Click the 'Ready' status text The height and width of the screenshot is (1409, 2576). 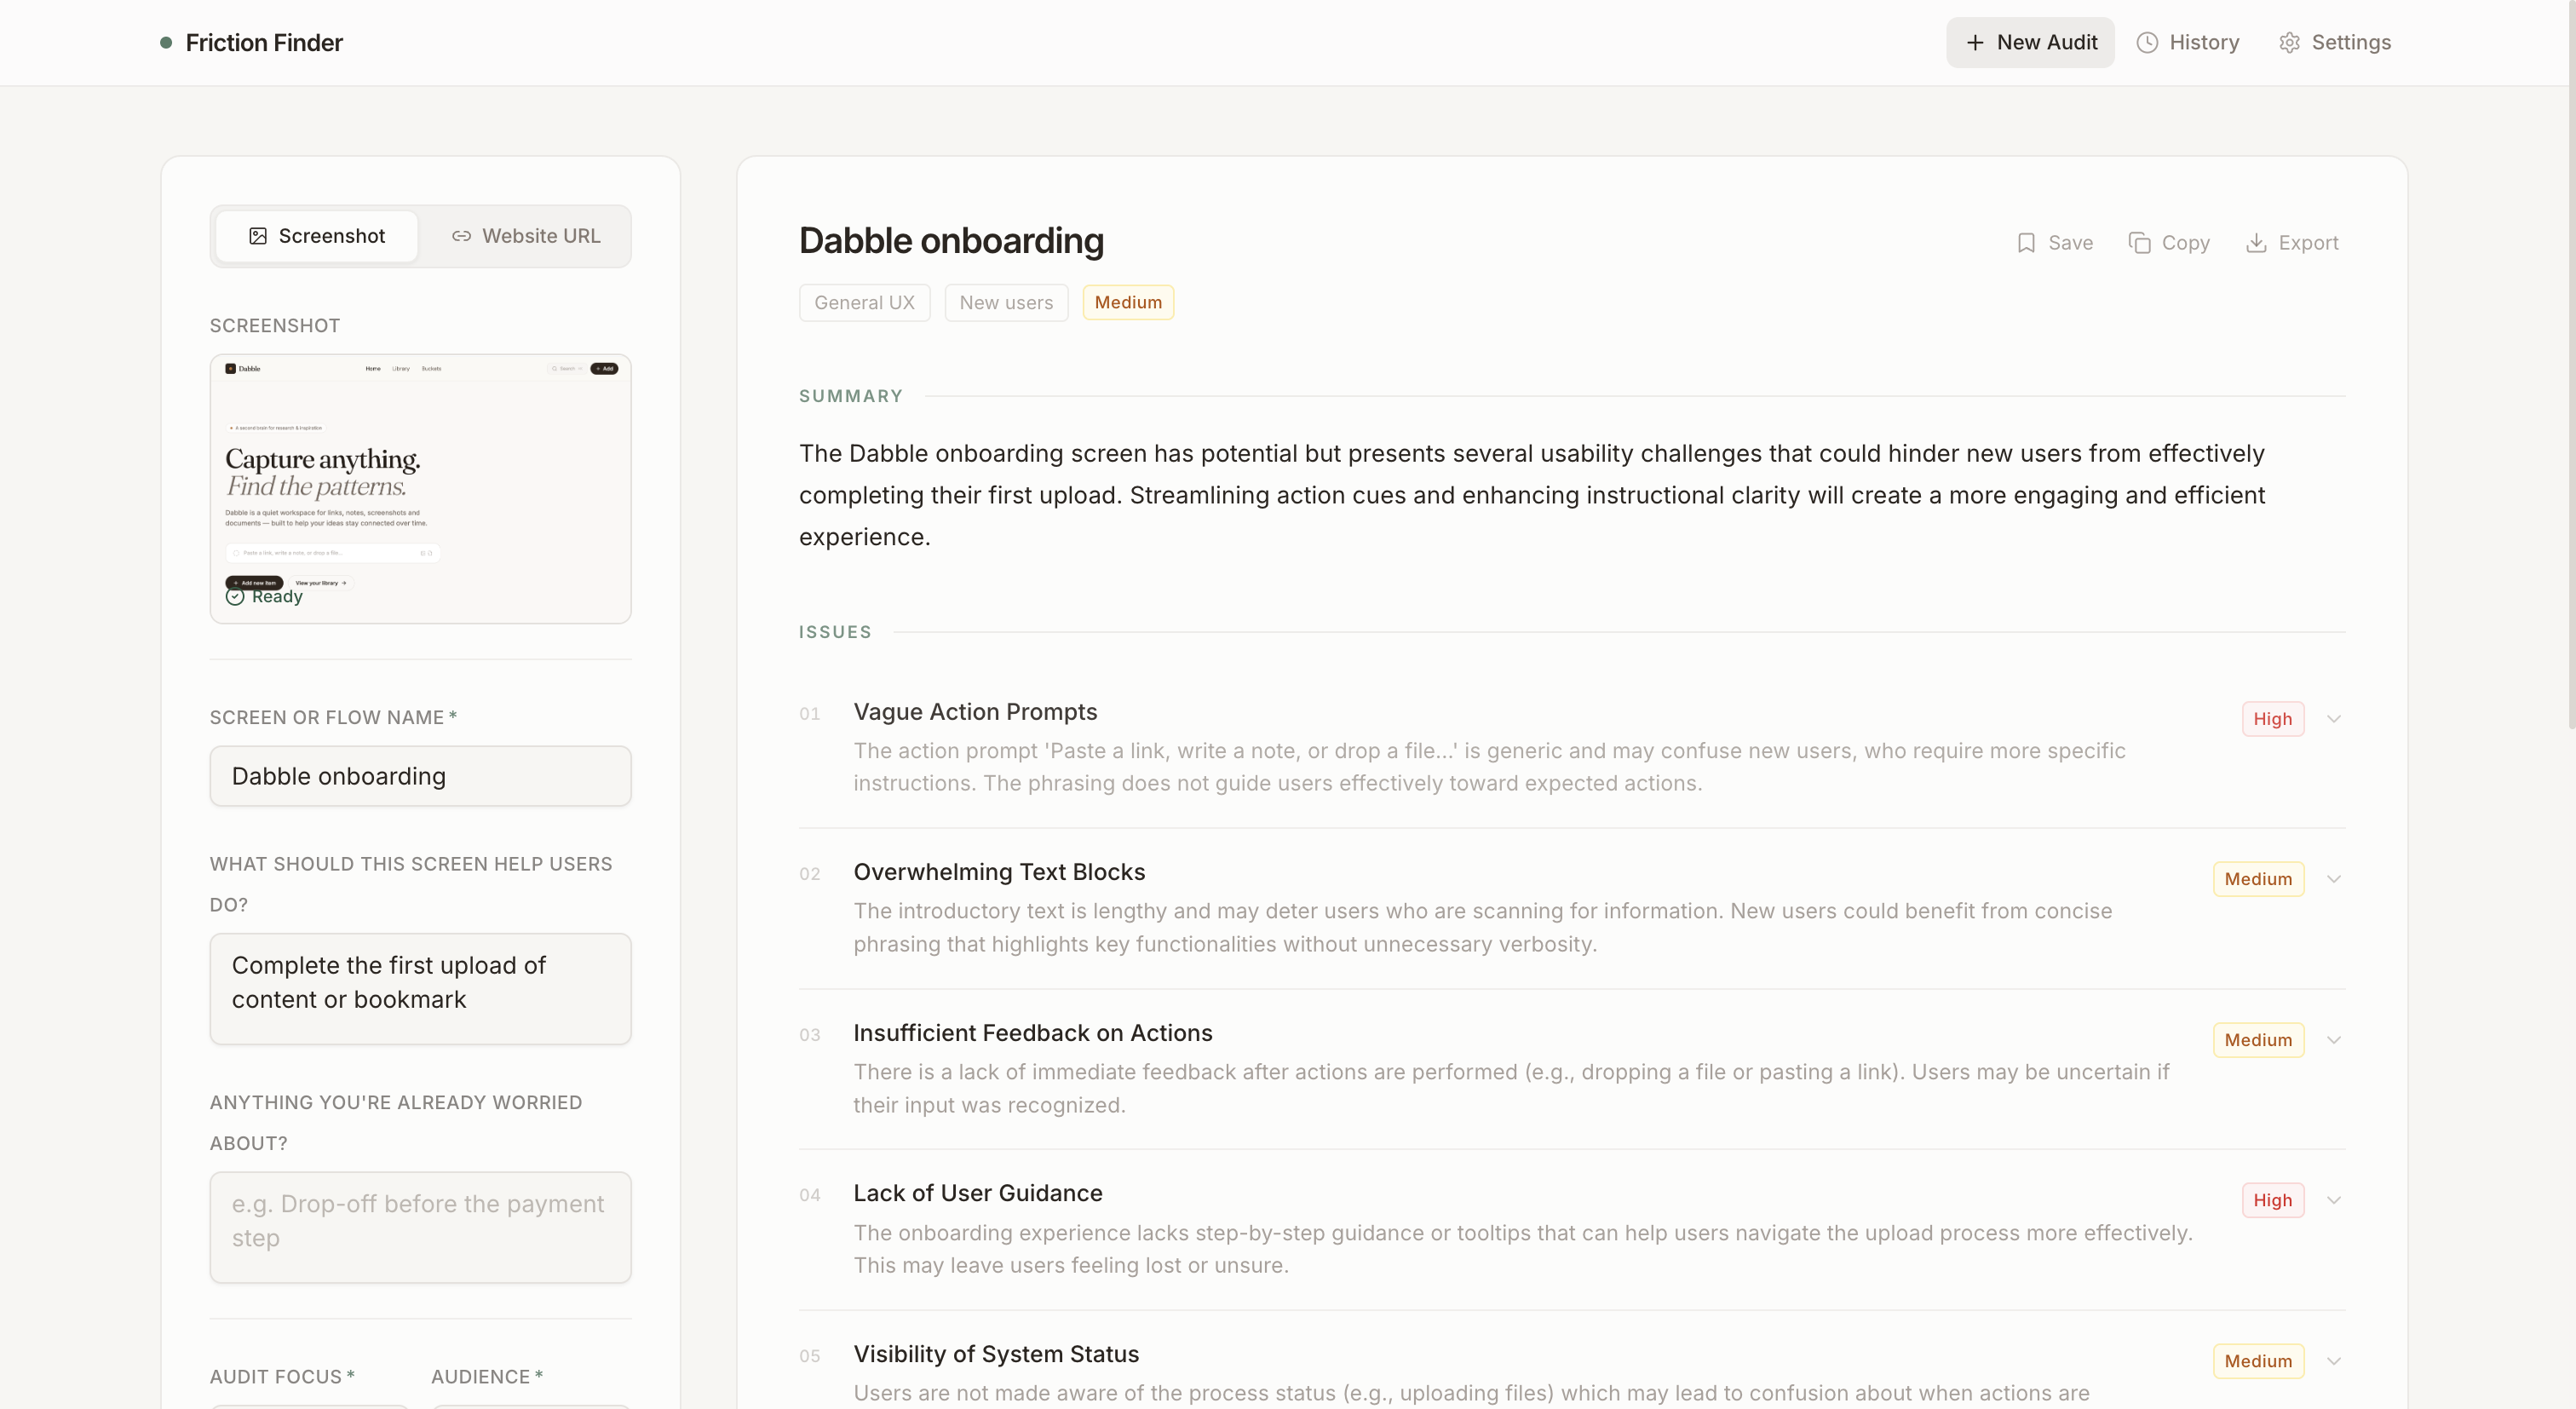[277, 597]
